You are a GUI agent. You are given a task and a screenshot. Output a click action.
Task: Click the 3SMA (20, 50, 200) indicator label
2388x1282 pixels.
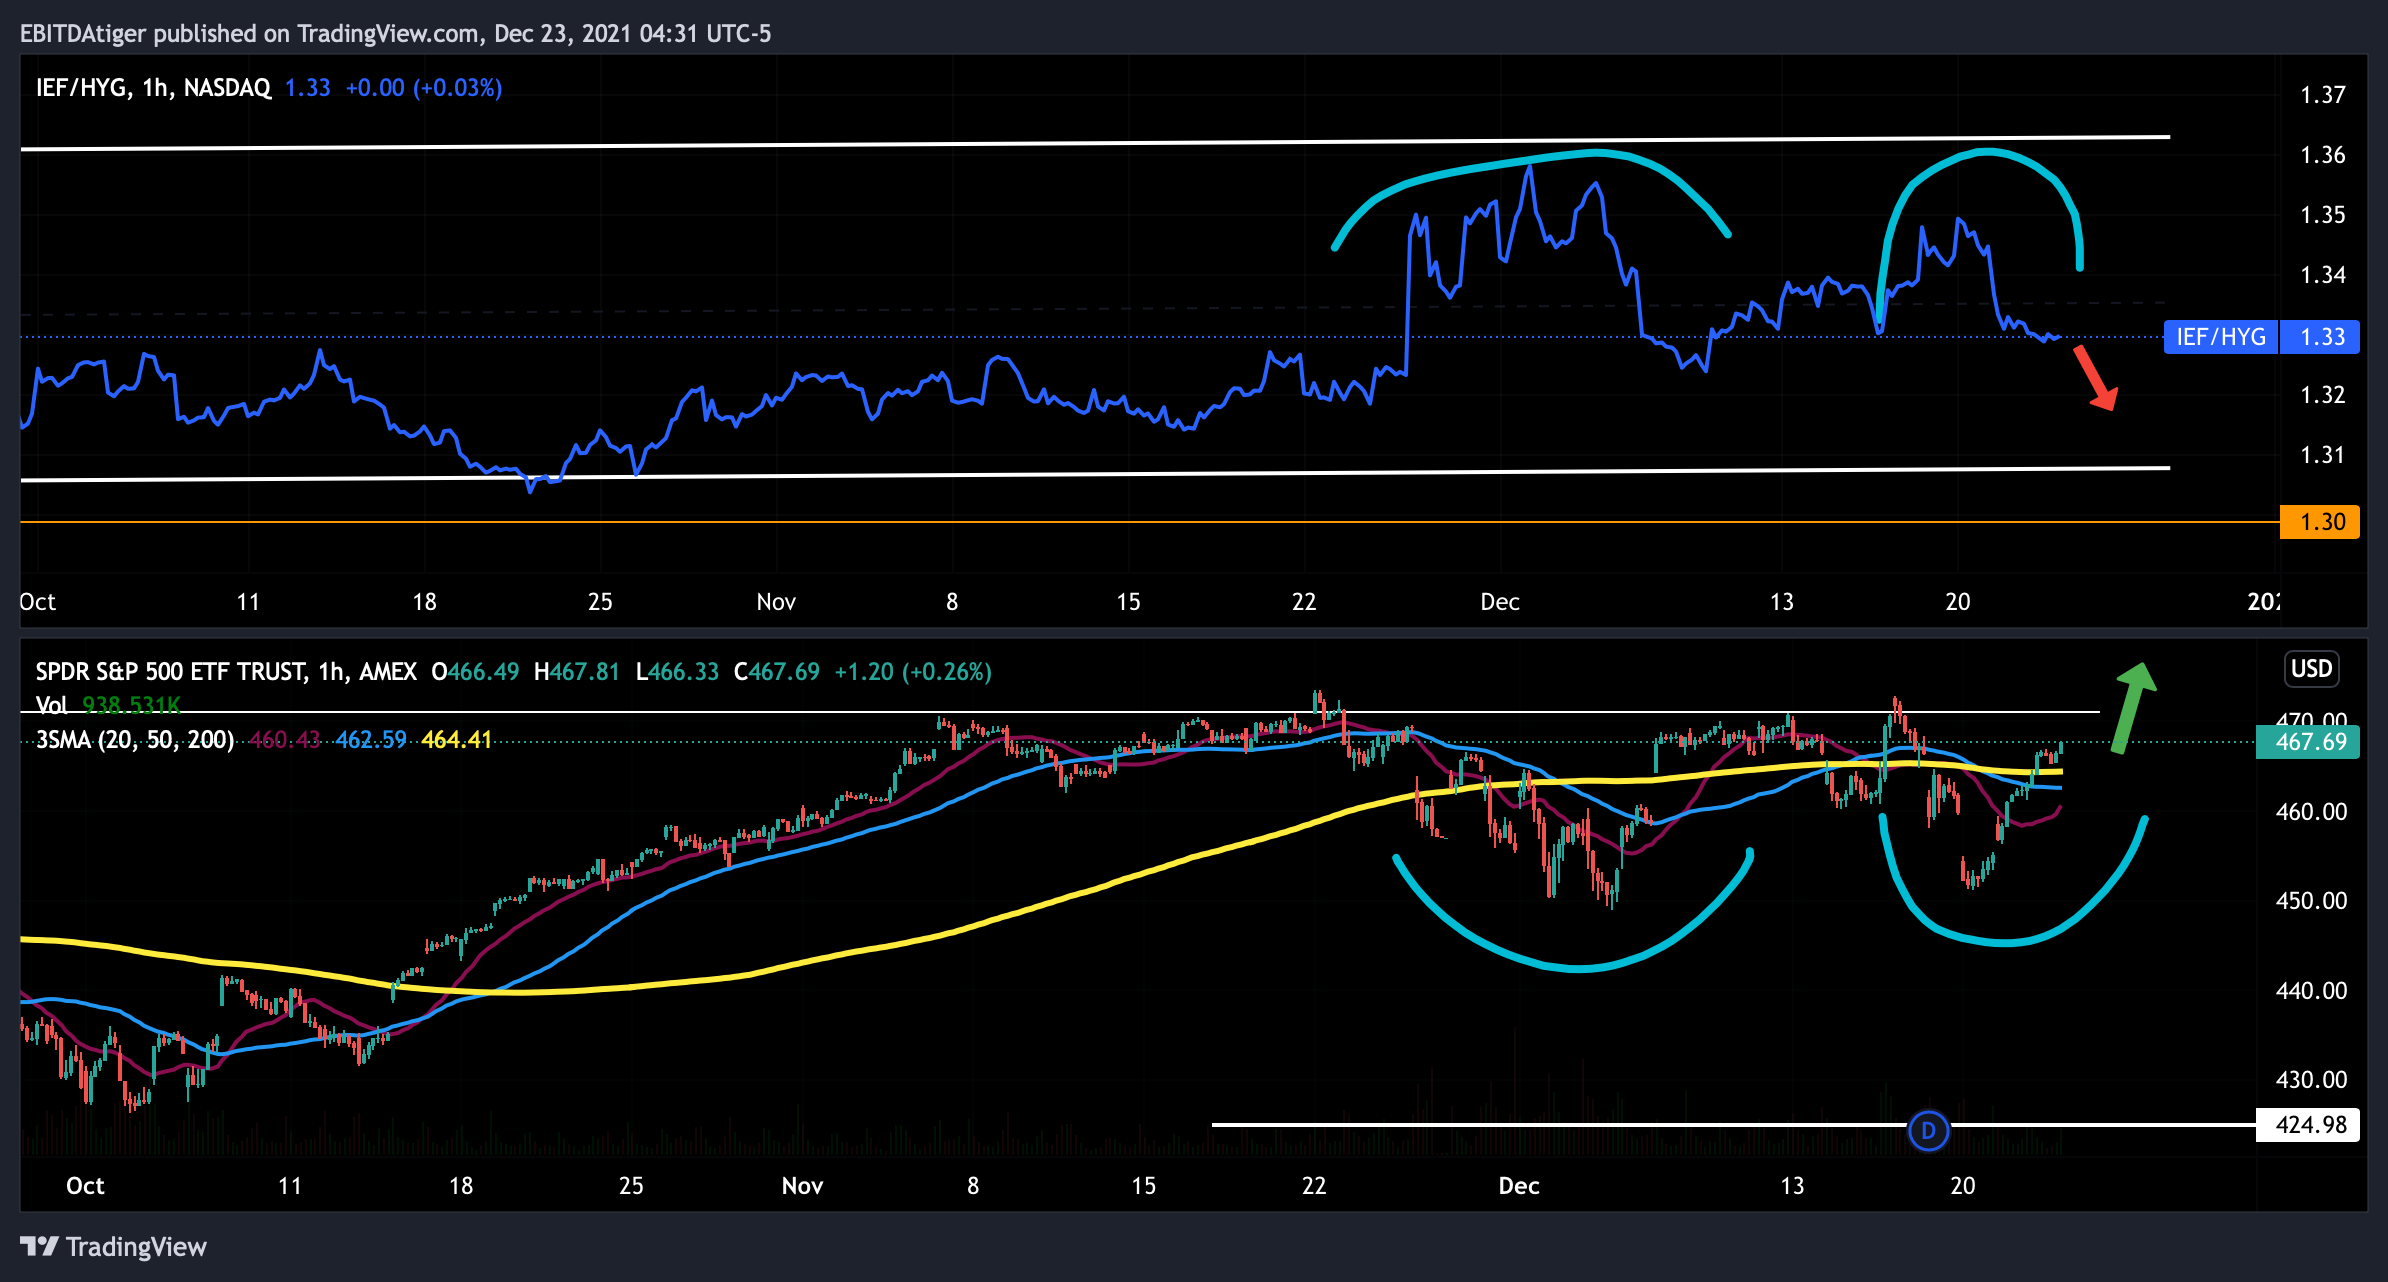(135, 740)
